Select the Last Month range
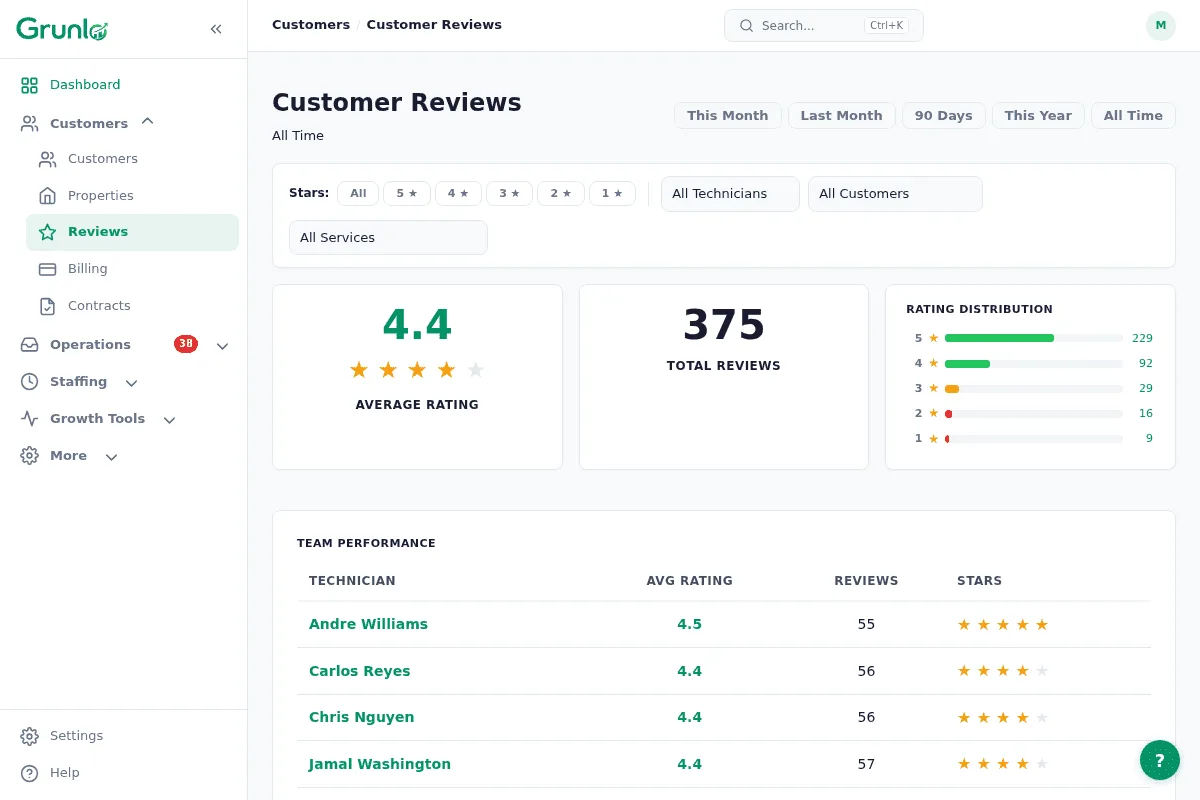This screenshot has height=800, width=1200. (842, 116)
